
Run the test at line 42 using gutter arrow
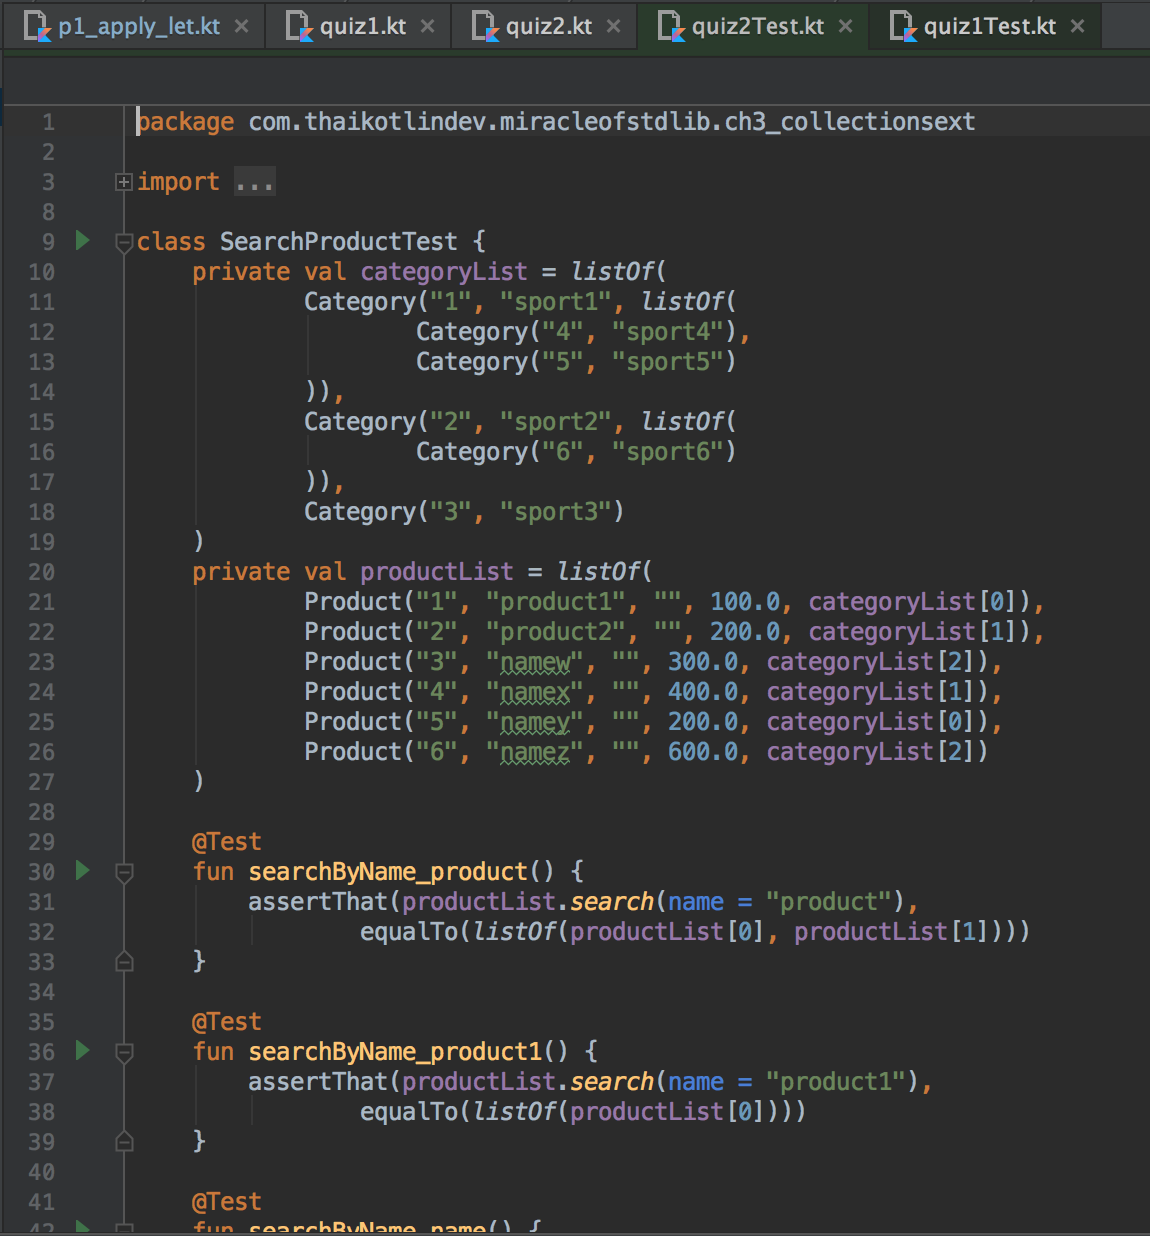(x=82, y=1228)
